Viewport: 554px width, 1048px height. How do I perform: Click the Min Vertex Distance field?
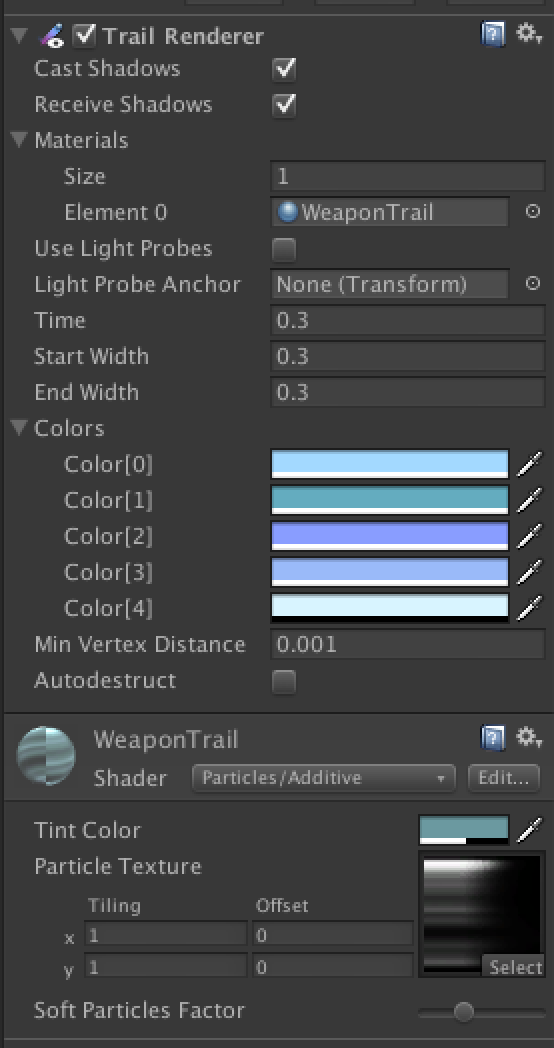tap(408, 644)
